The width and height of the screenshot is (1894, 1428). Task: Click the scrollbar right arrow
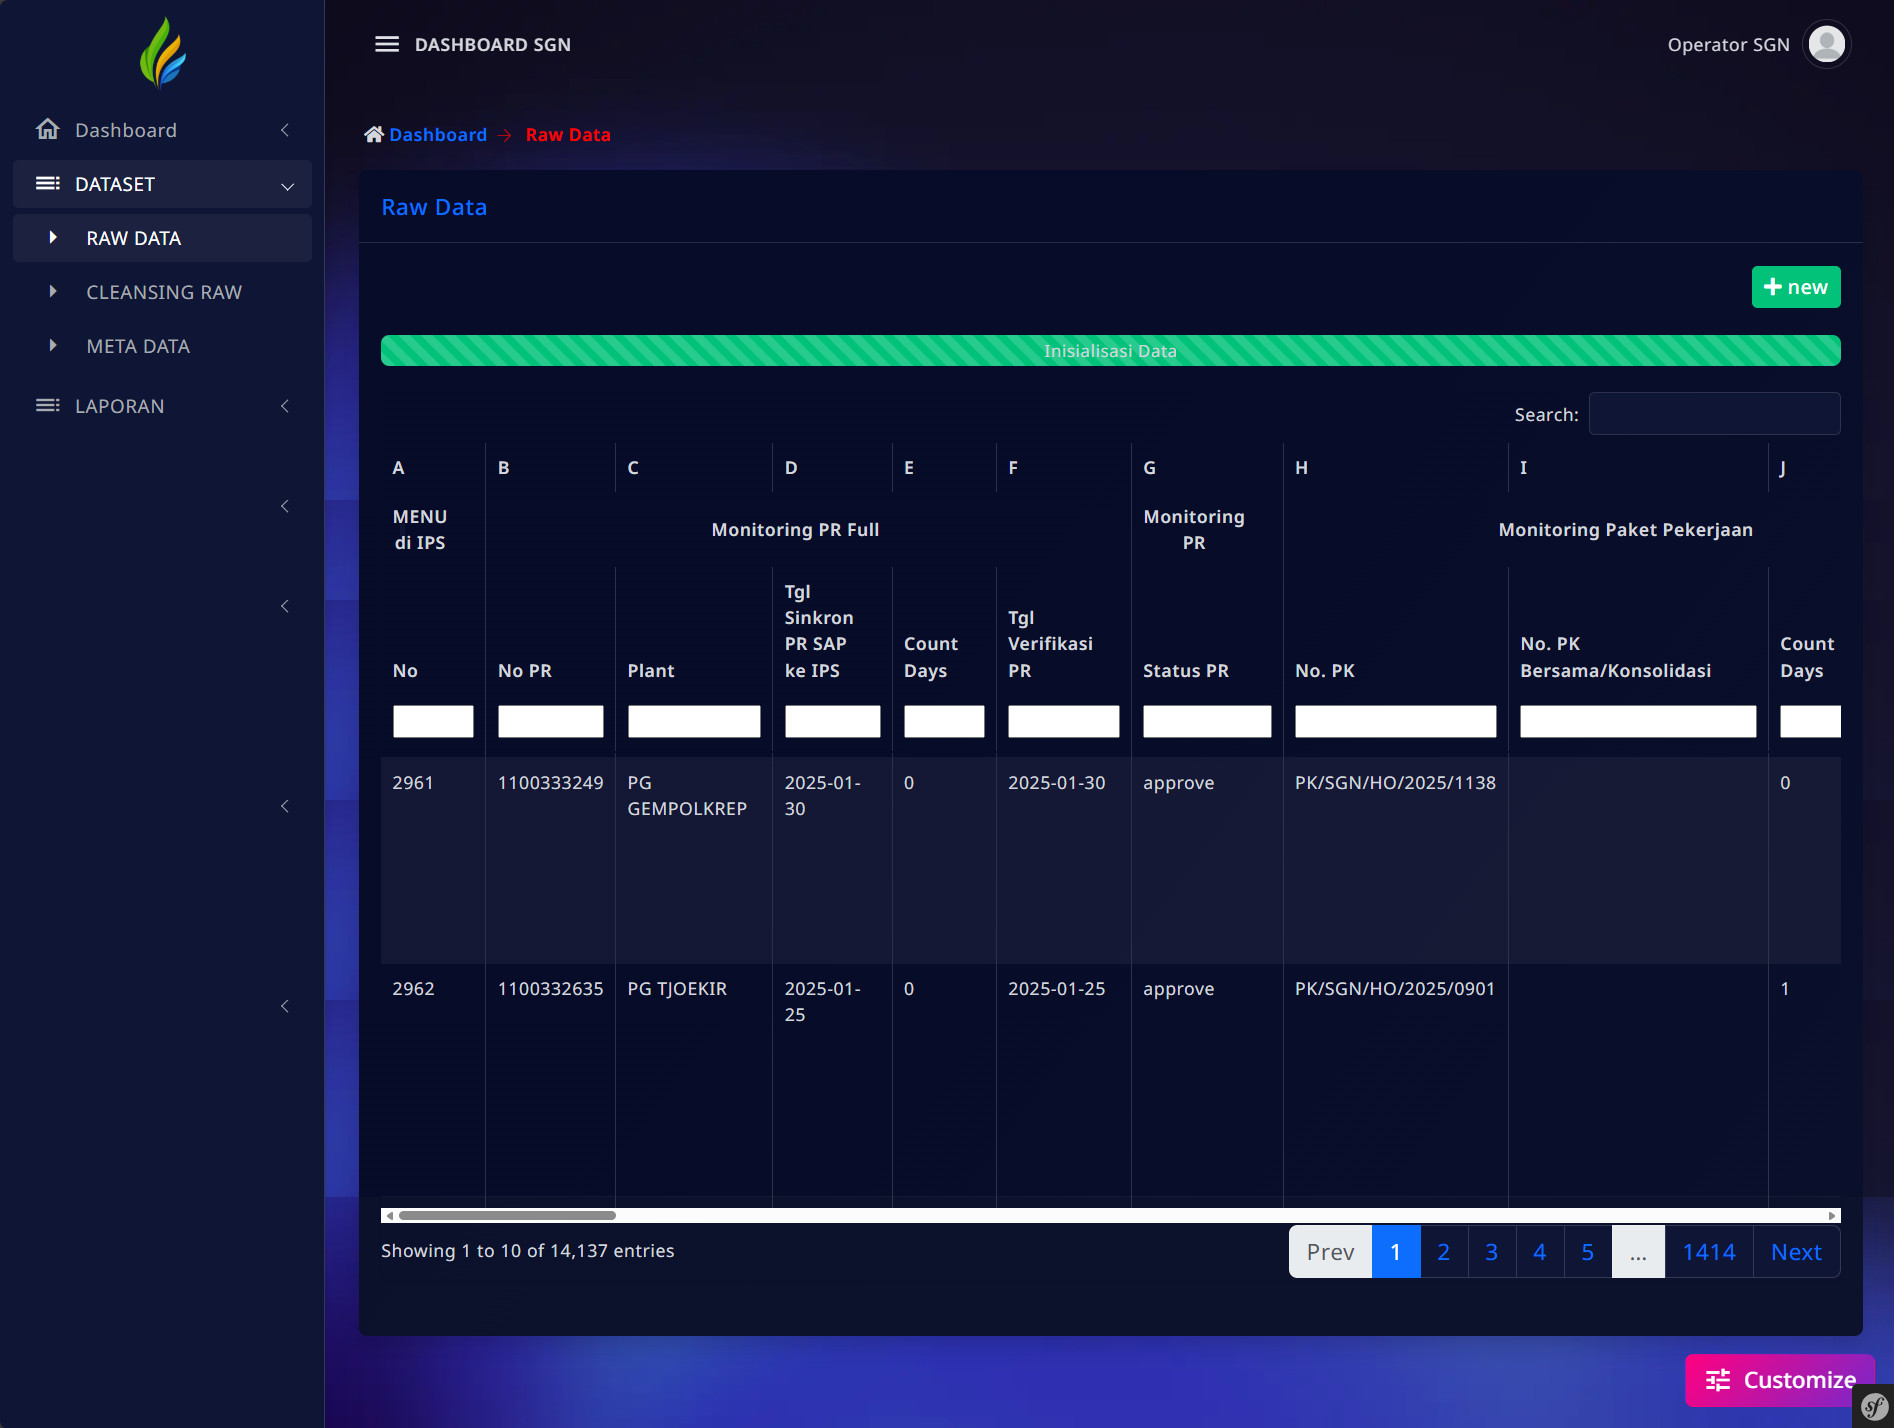click(1832, 1216)
